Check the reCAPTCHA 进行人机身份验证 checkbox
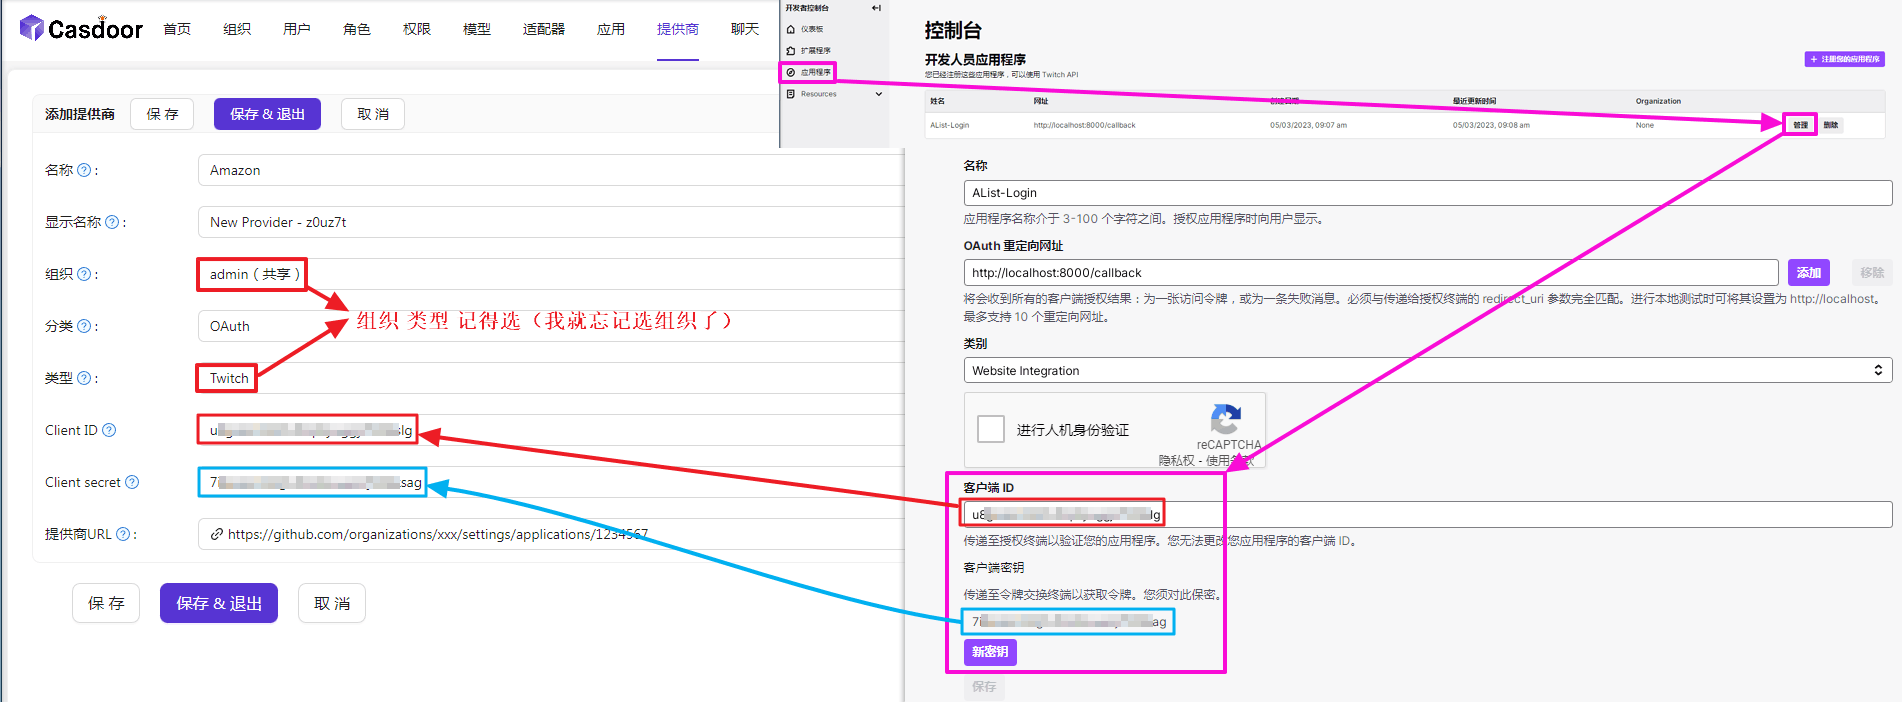 990,429
